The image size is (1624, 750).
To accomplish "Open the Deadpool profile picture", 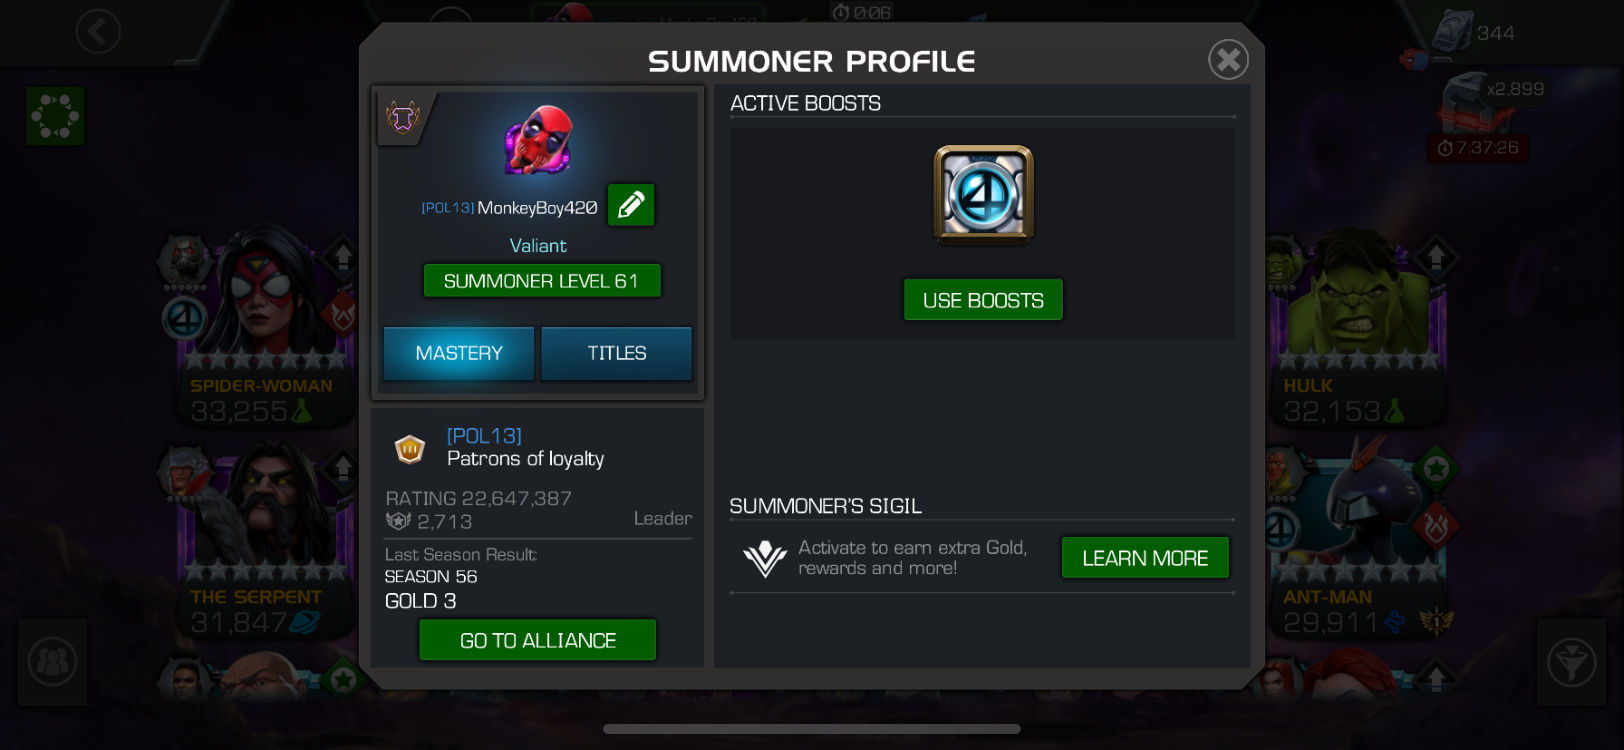I will (x=539, y=140).
